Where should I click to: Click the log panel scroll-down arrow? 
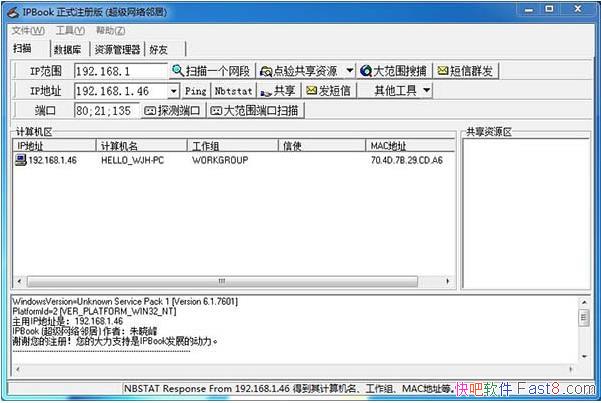[584, 357]
